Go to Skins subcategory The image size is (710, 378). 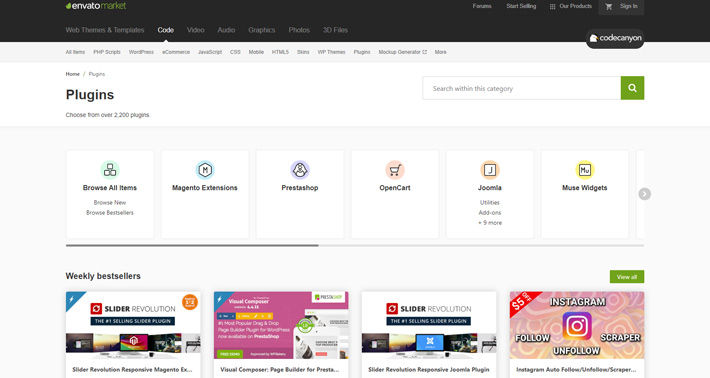(303, 52)
